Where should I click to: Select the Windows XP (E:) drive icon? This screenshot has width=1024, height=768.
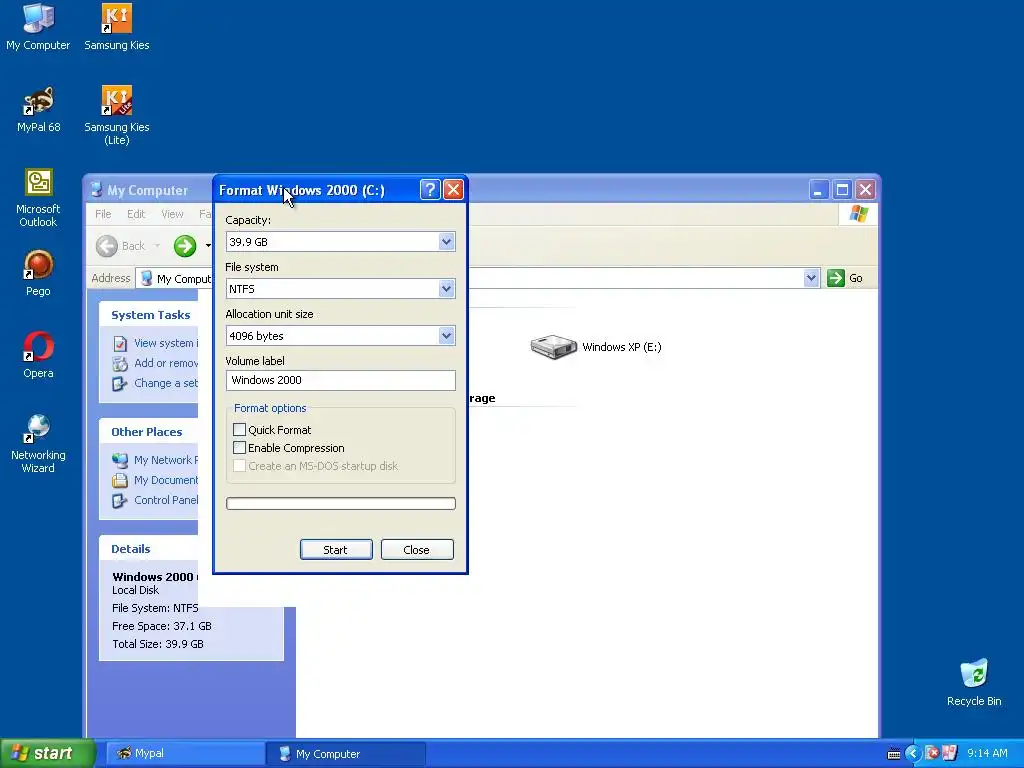tap(553, 347)
